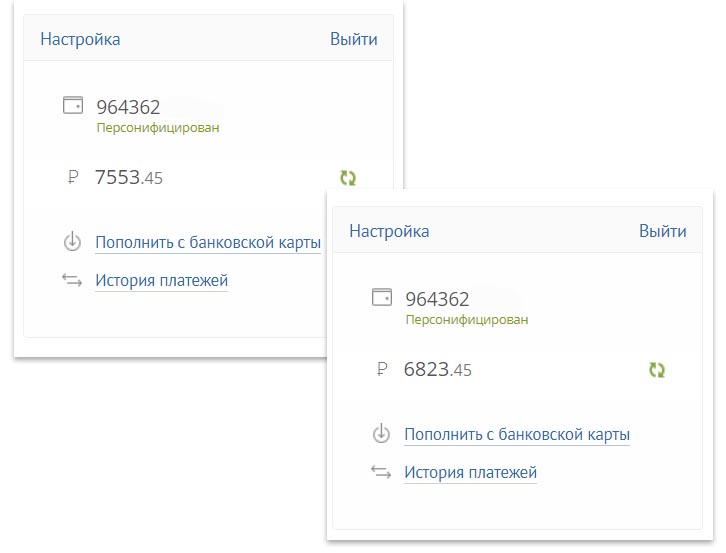Open Настройка in the upper panel header
This screenshot has width=726, height=553.
click(x=80, y=39)
